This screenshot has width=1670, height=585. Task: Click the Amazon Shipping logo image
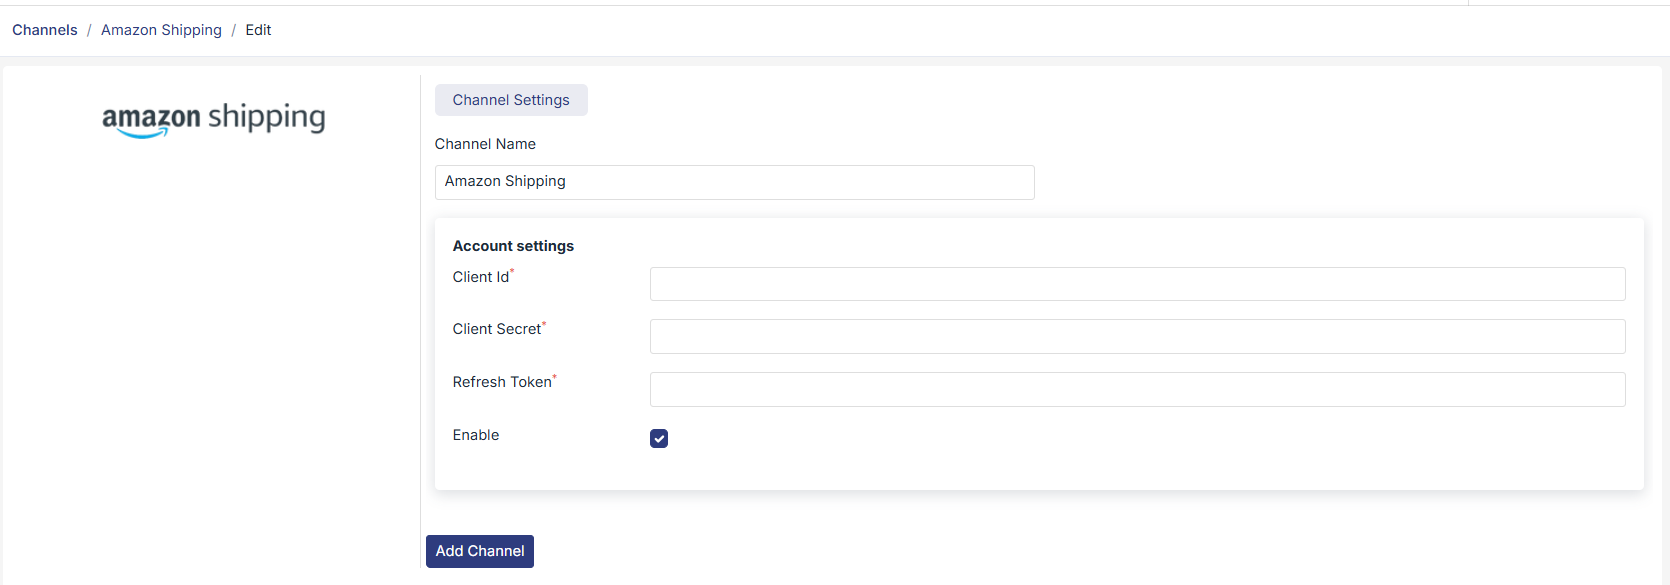click(x=213, y=119)
